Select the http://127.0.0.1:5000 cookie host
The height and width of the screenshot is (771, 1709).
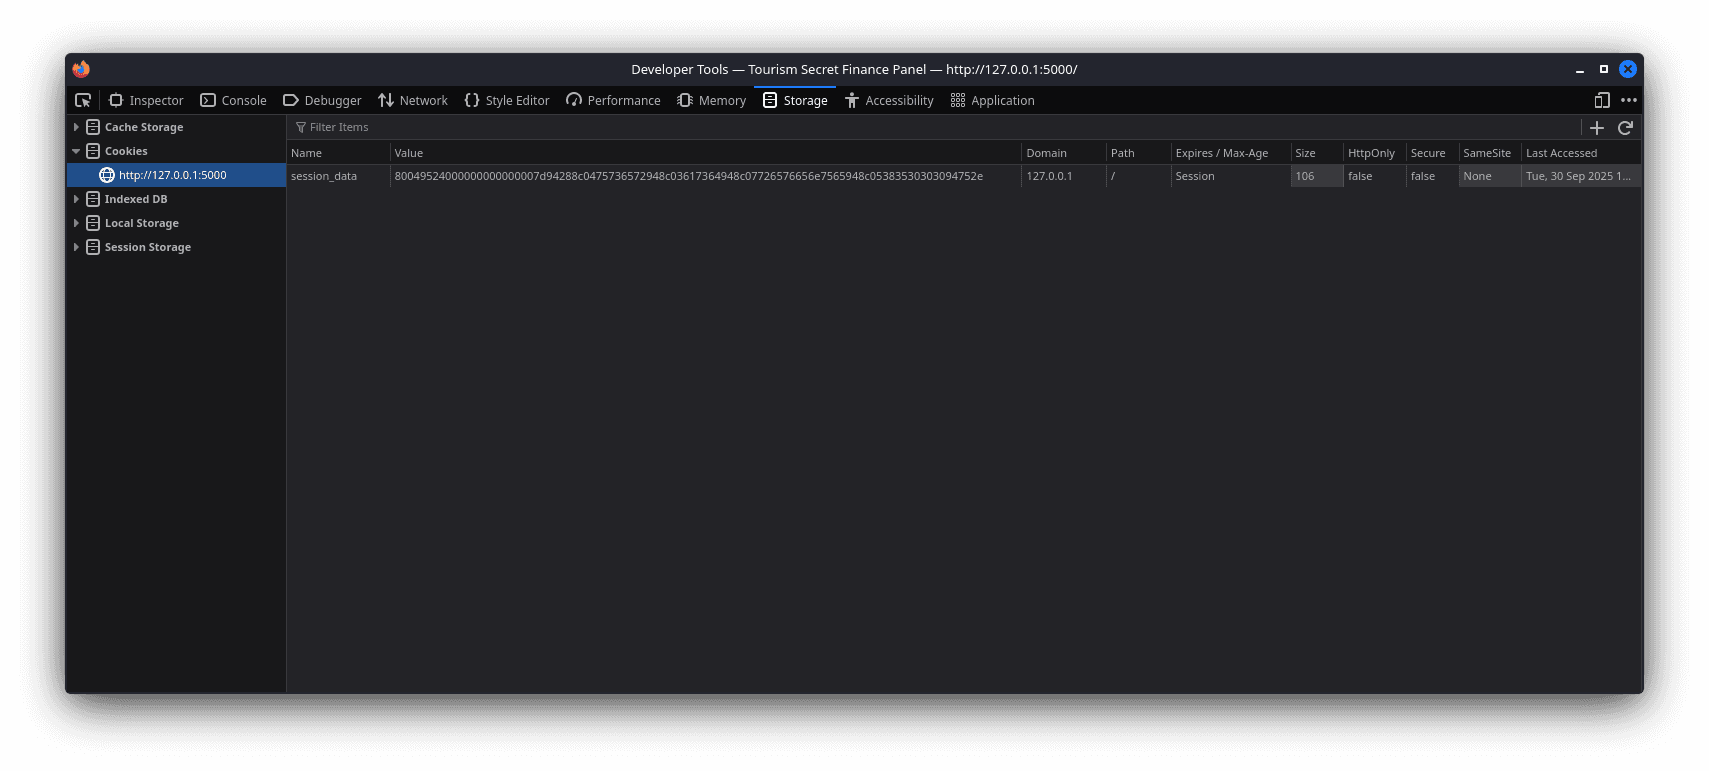(x=172, y=175)
